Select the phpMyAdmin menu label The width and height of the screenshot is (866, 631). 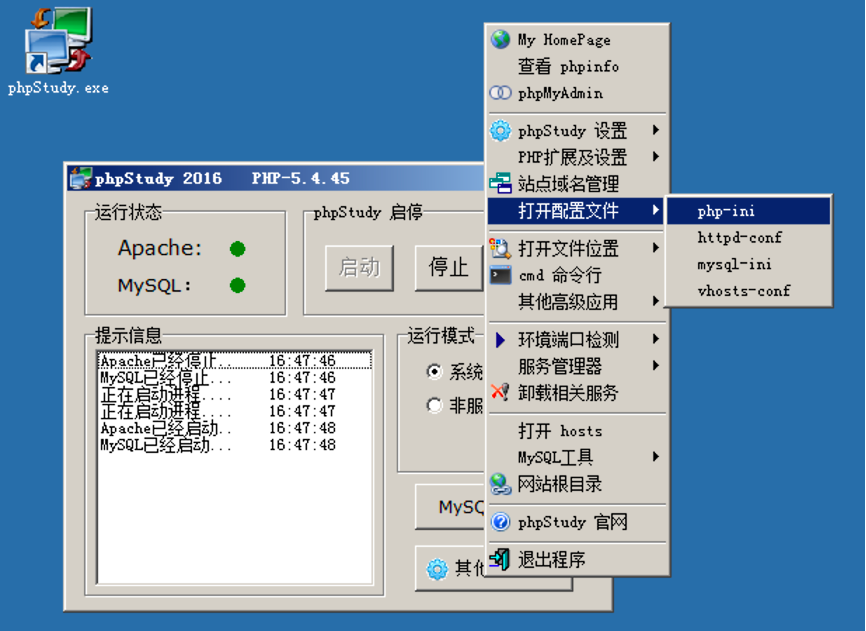pos(560,93)
